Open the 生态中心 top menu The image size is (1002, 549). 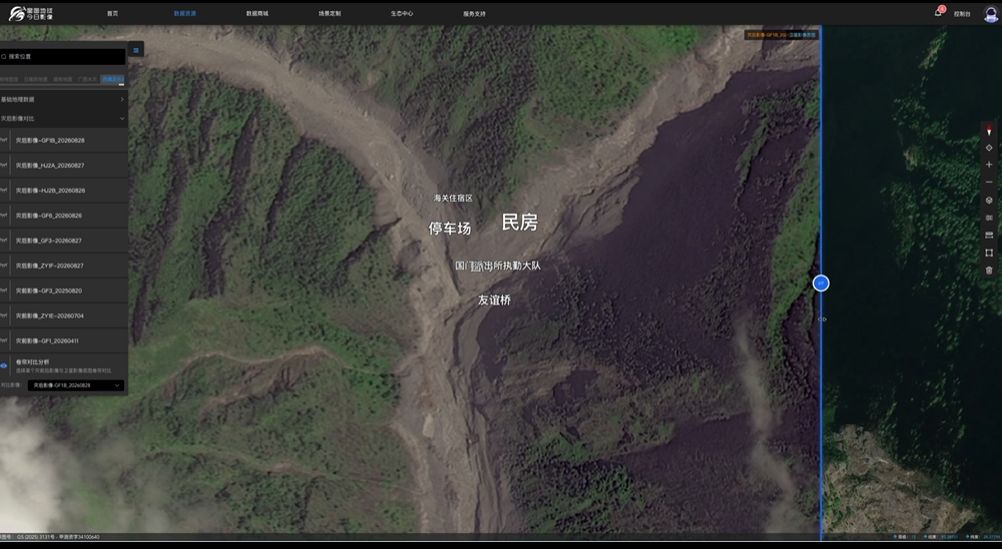[402, 13]
